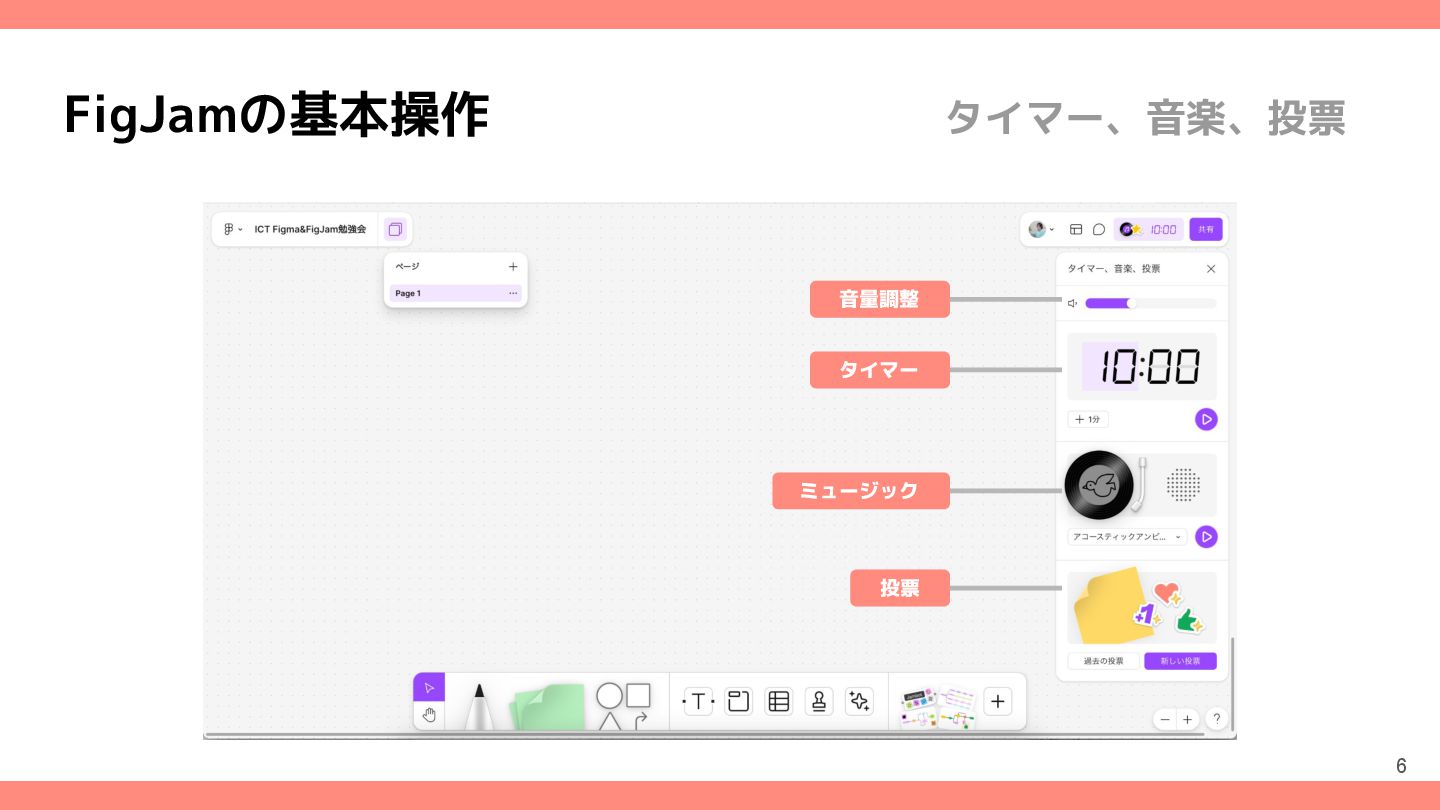Close the タイマー、音楽、投票 panel
1440x810 pixels.
click(1211, 269)
